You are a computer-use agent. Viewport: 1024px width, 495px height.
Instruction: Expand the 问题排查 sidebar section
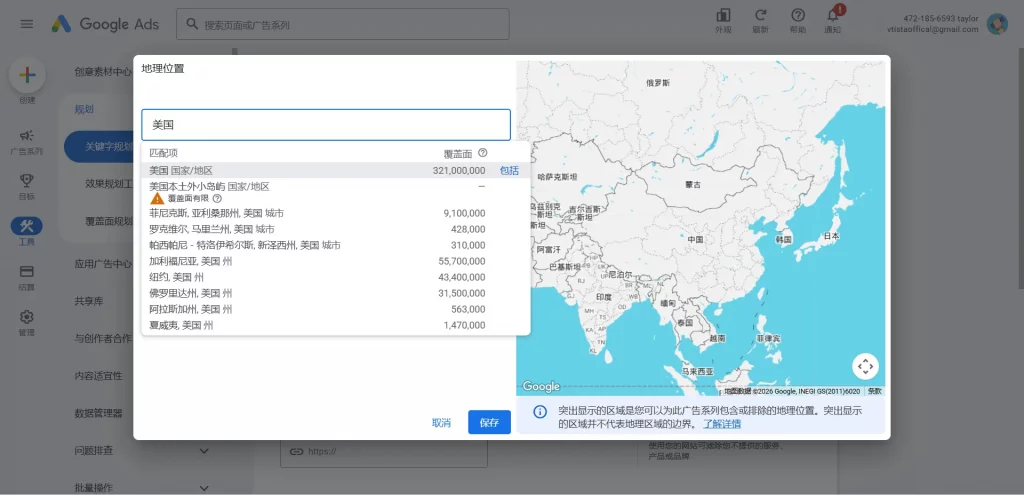point(204,451)
